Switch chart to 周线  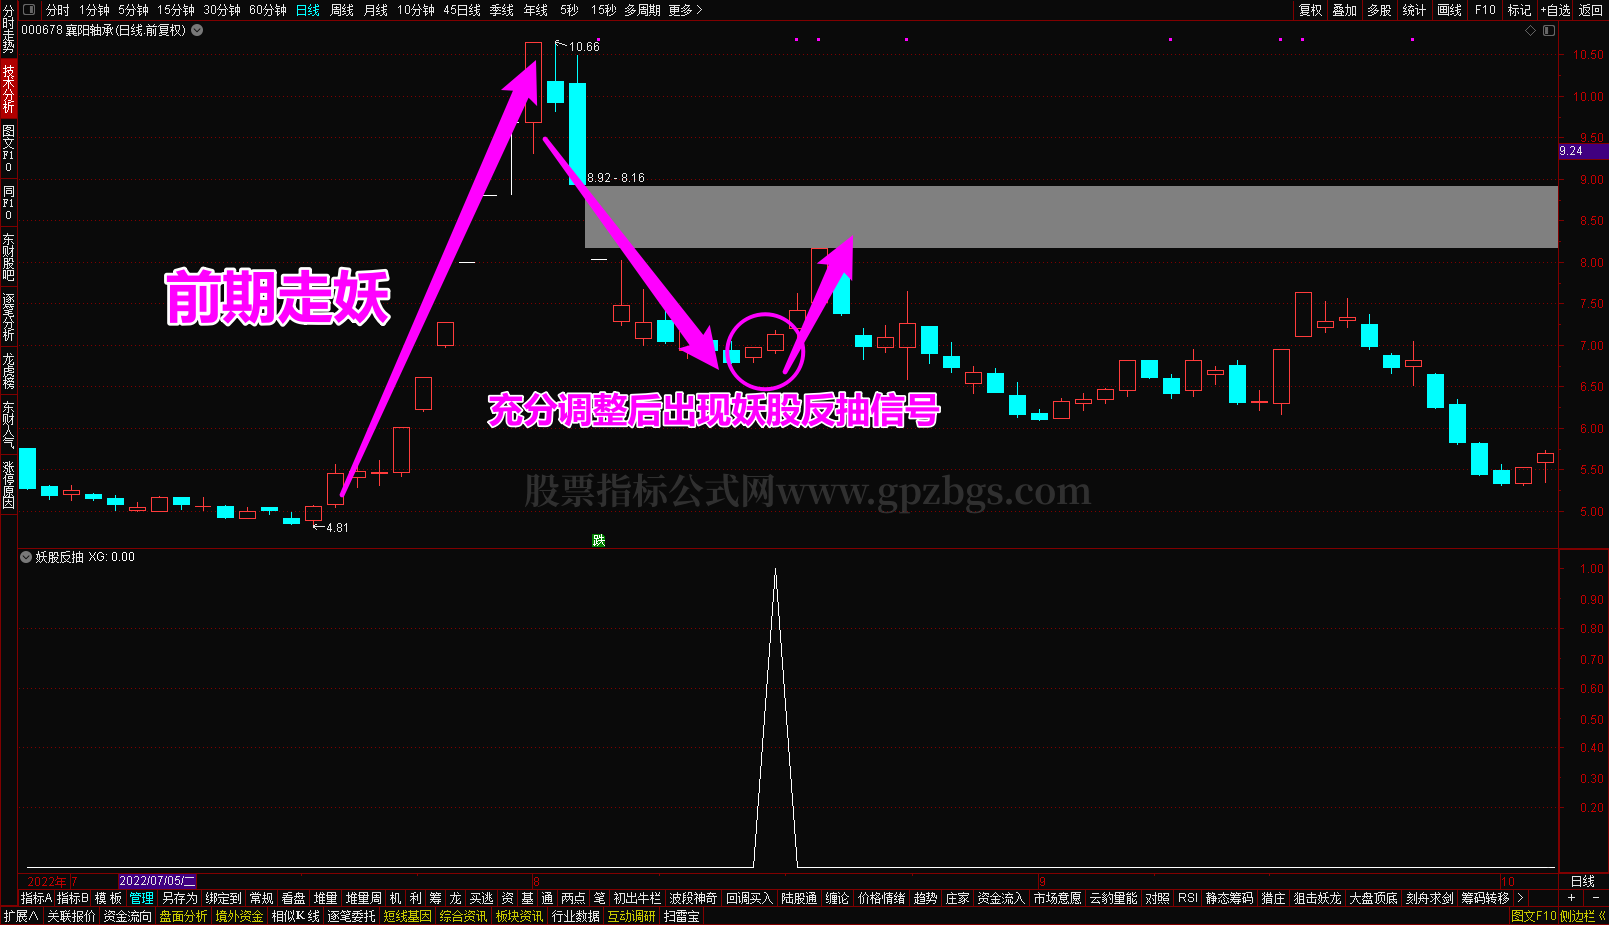click(x=342, y=10)
